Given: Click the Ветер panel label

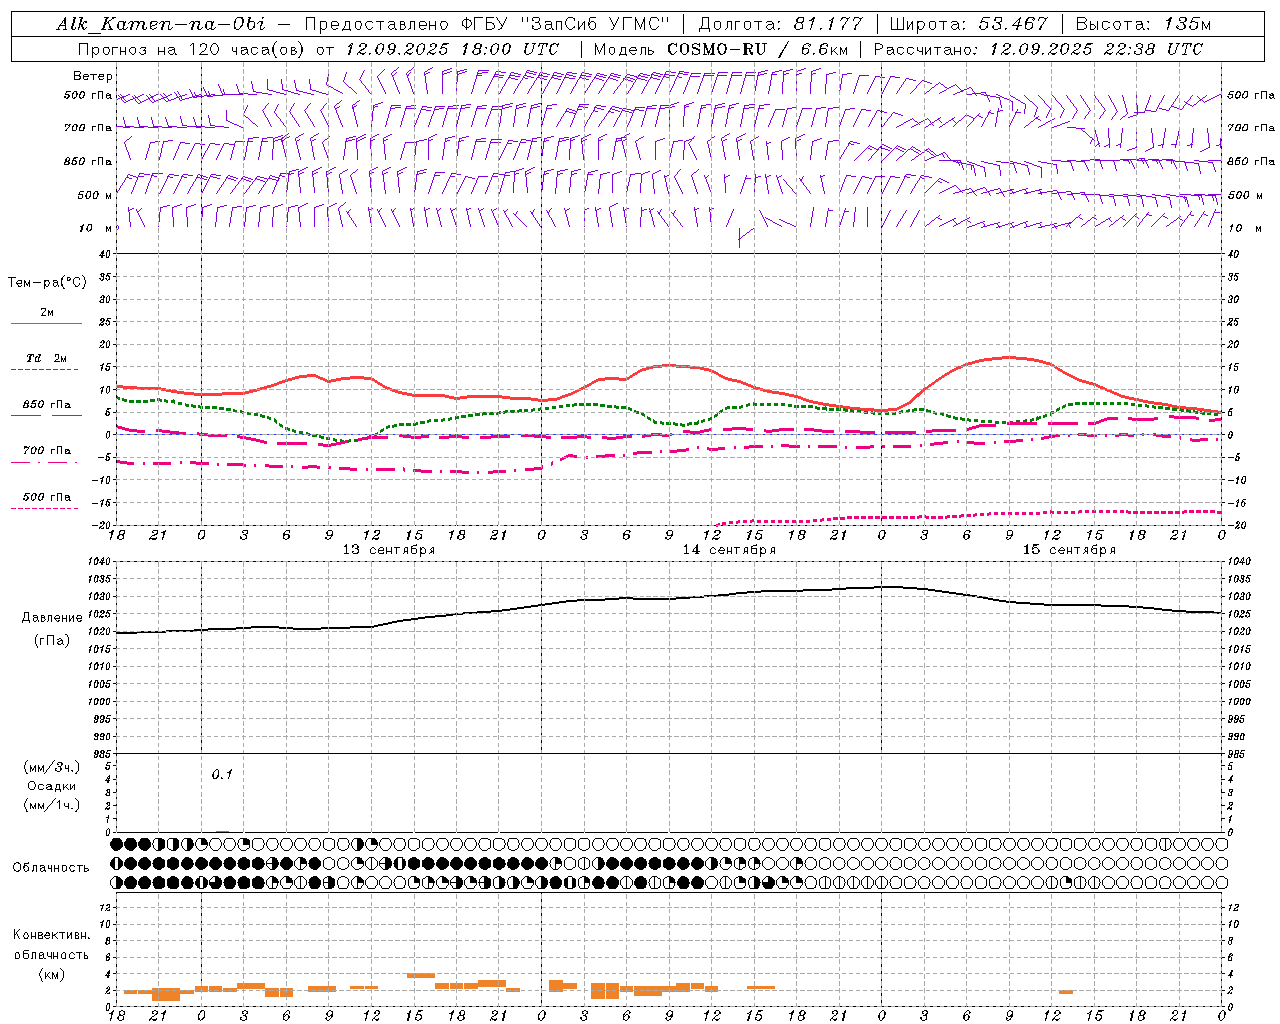Looking at the screenshot, I should click(x=93, y=76).
